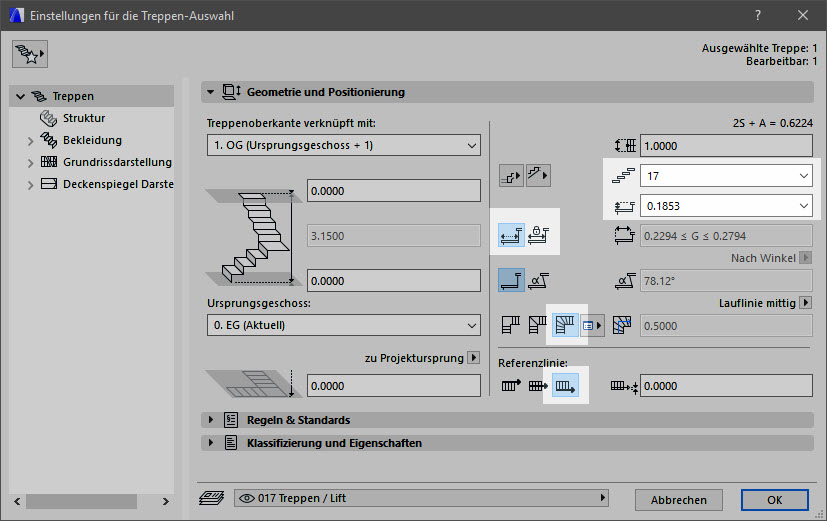Click the sidebar horizontal scrollbar thumb
The width and height of the screenshot is (827, 521).
tap(81, 501)
